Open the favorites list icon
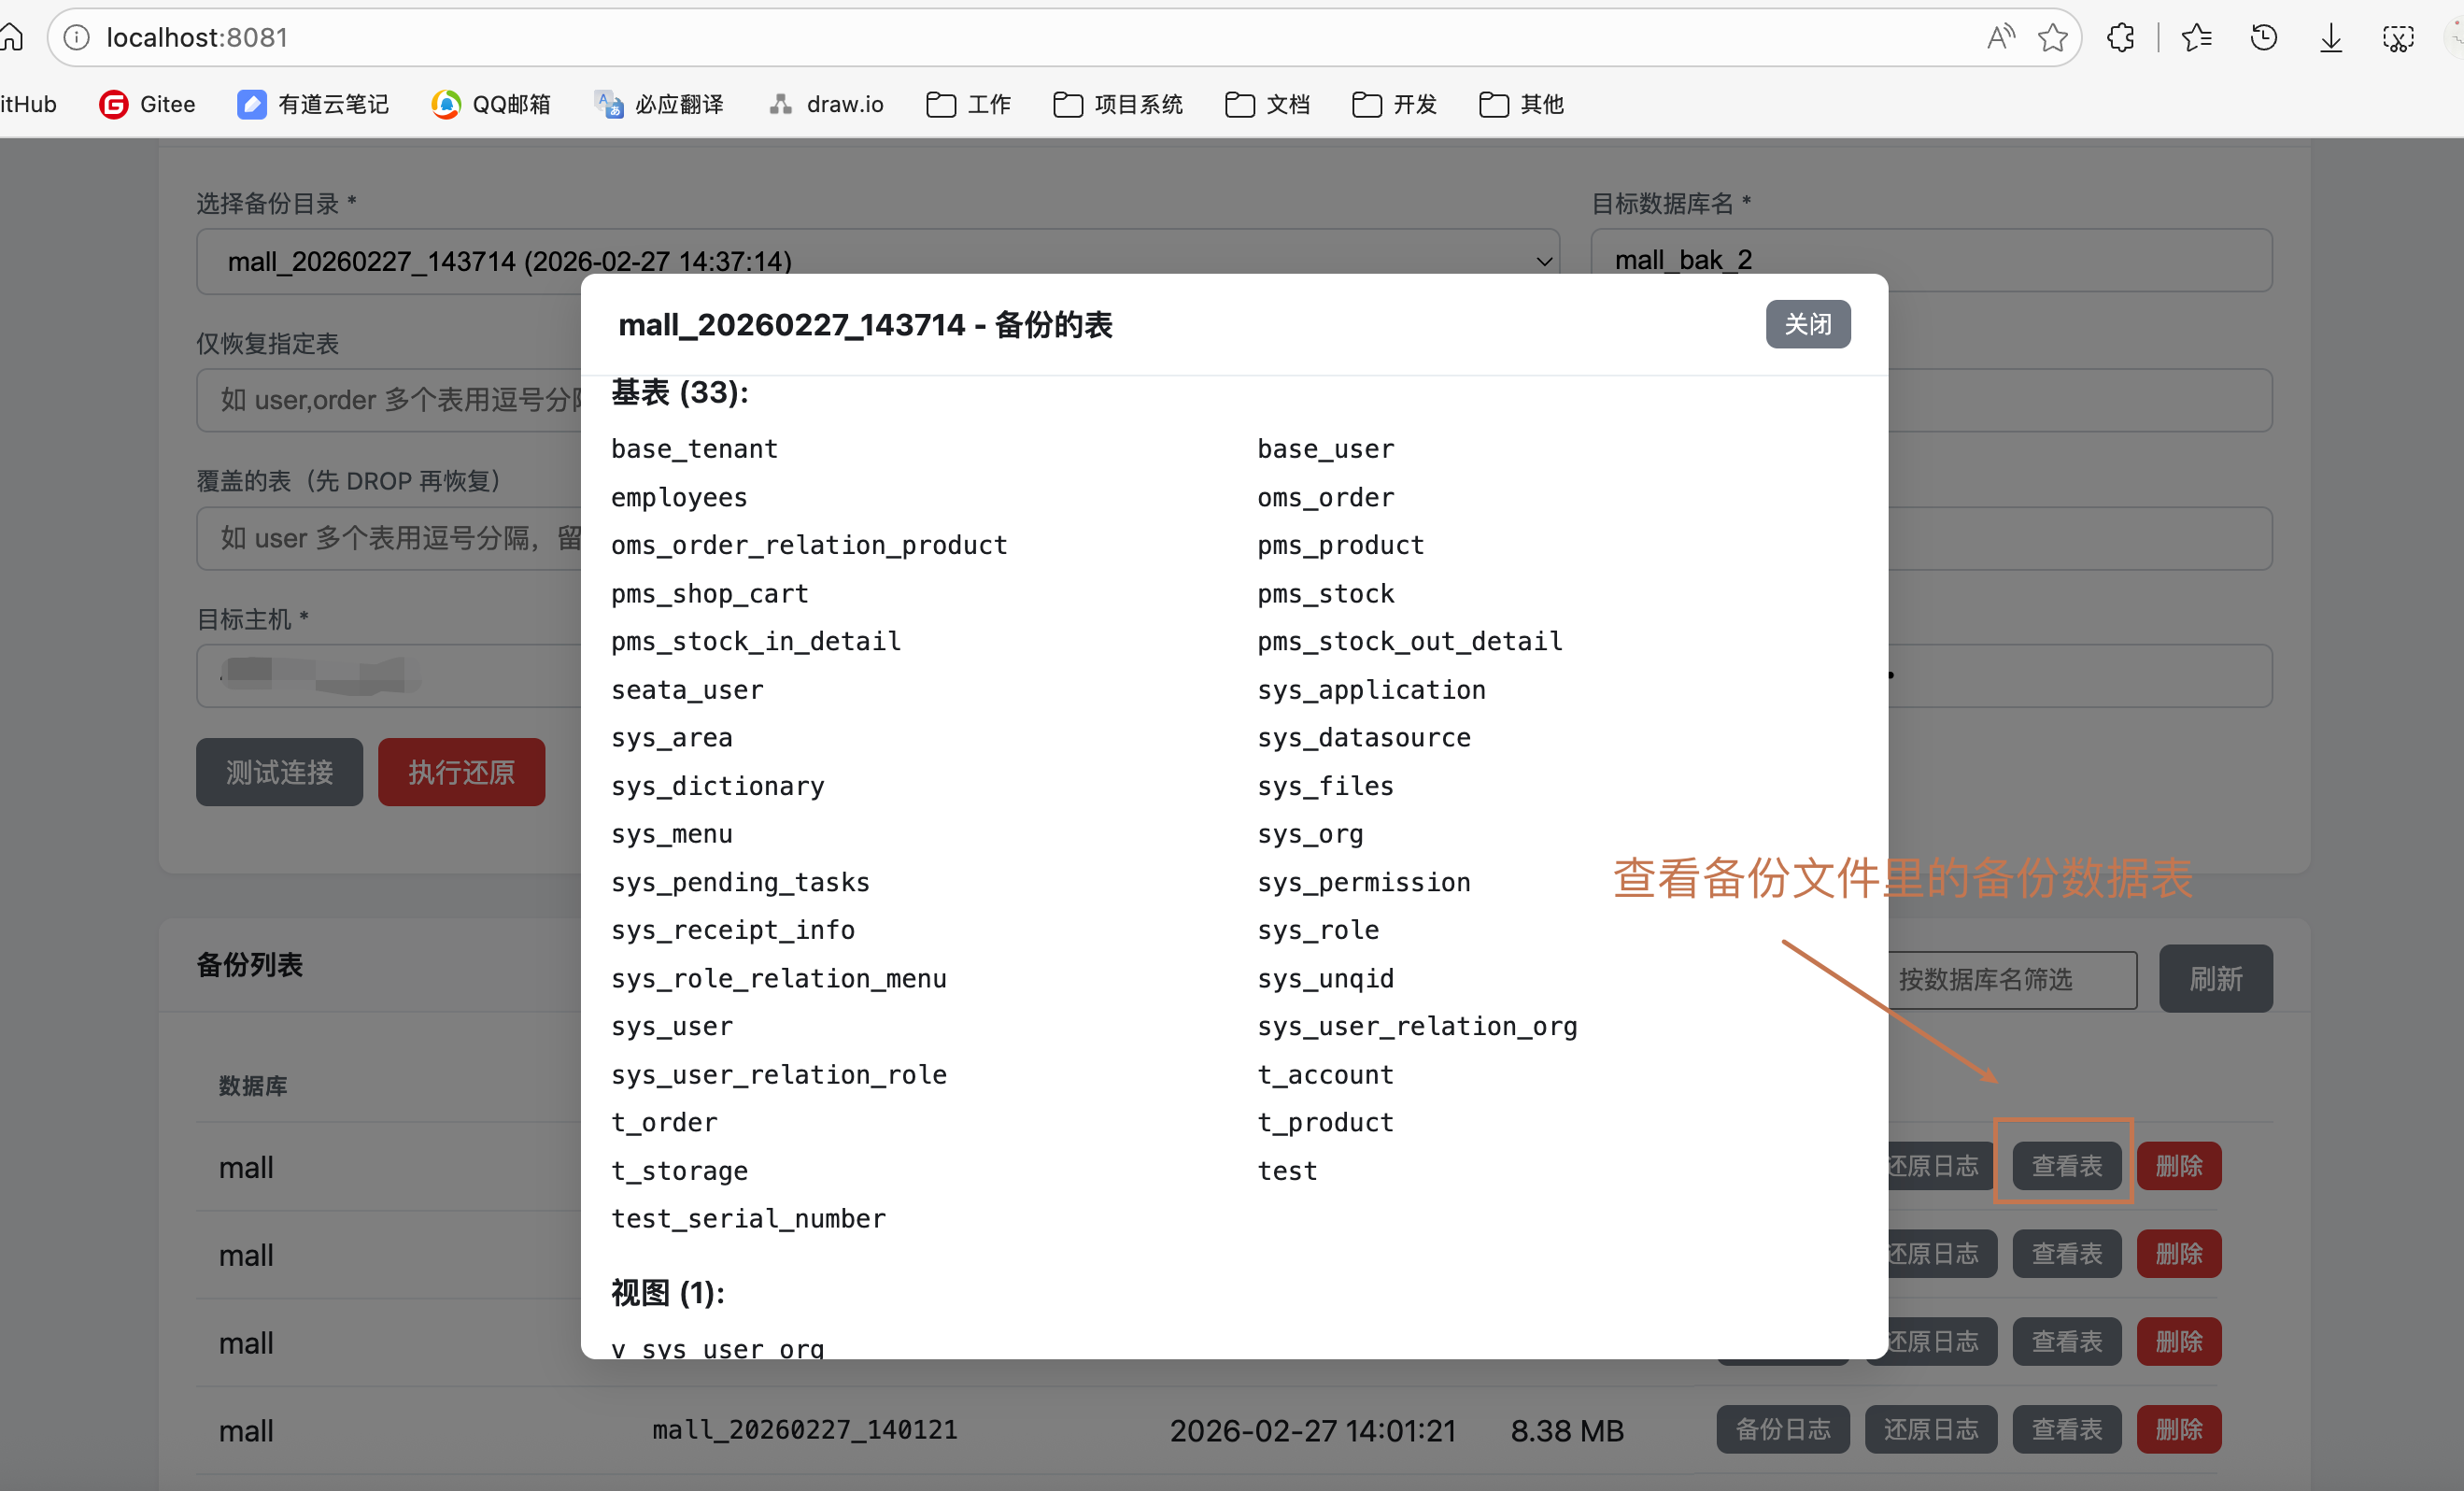 click(x=2196, y=38)
